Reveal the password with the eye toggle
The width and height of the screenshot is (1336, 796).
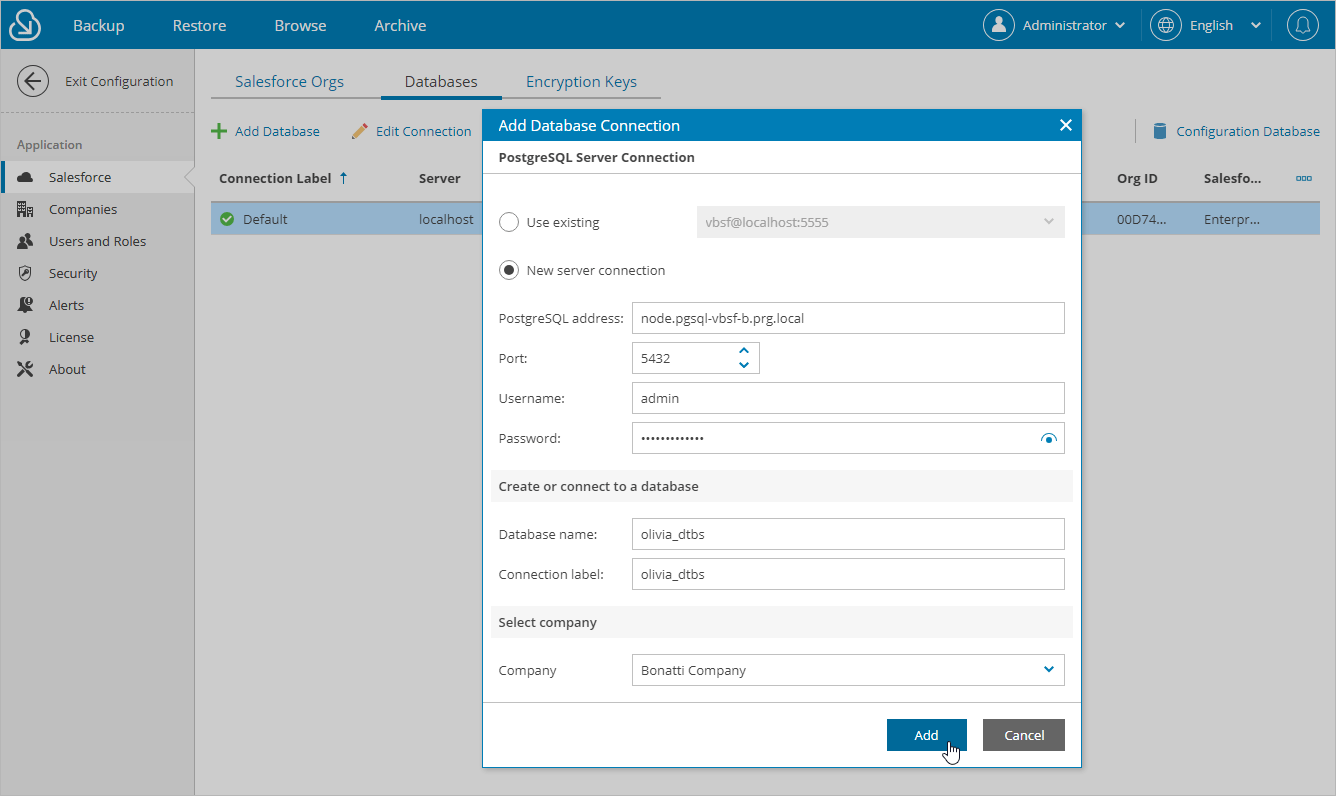click(x=1048, y=438)
